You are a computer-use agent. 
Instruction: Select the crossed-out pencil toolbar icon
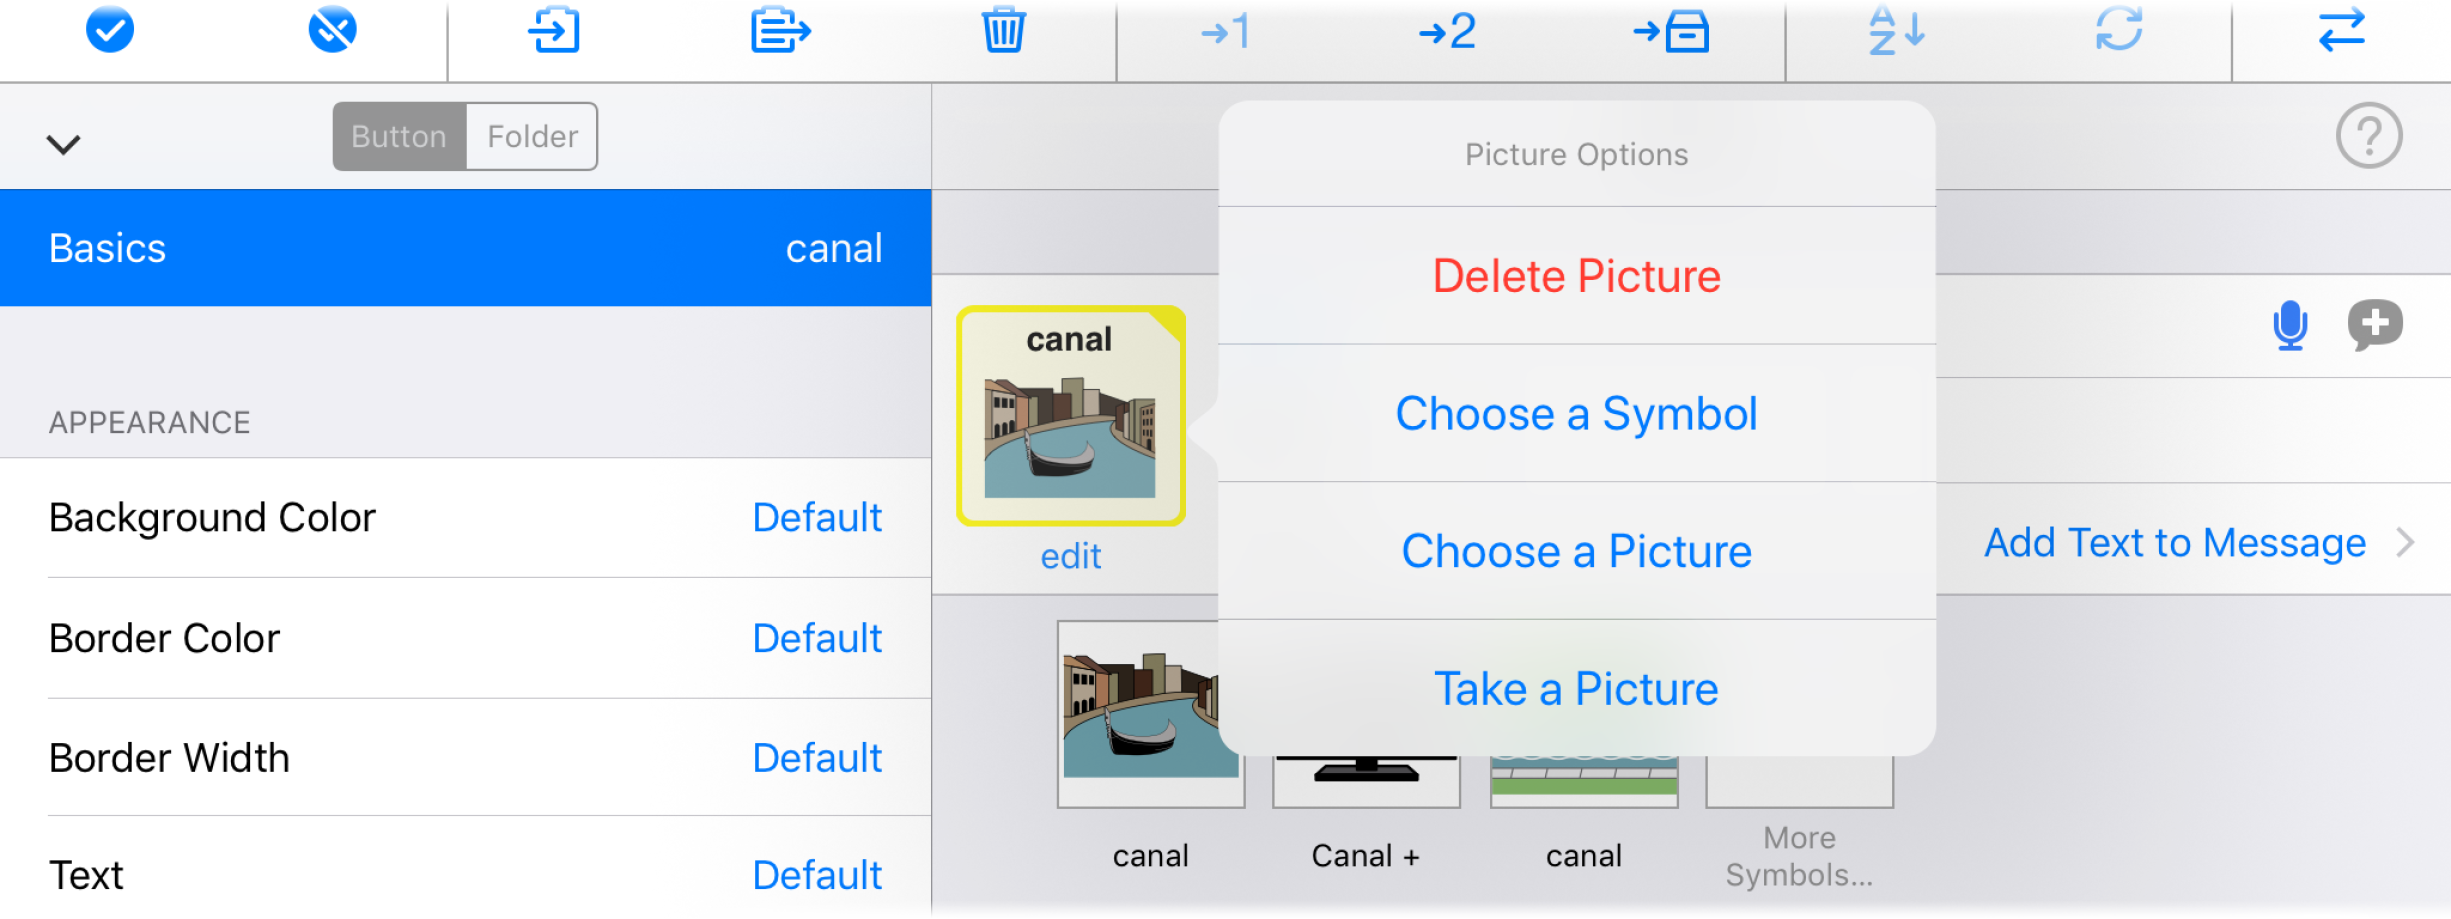333,30
